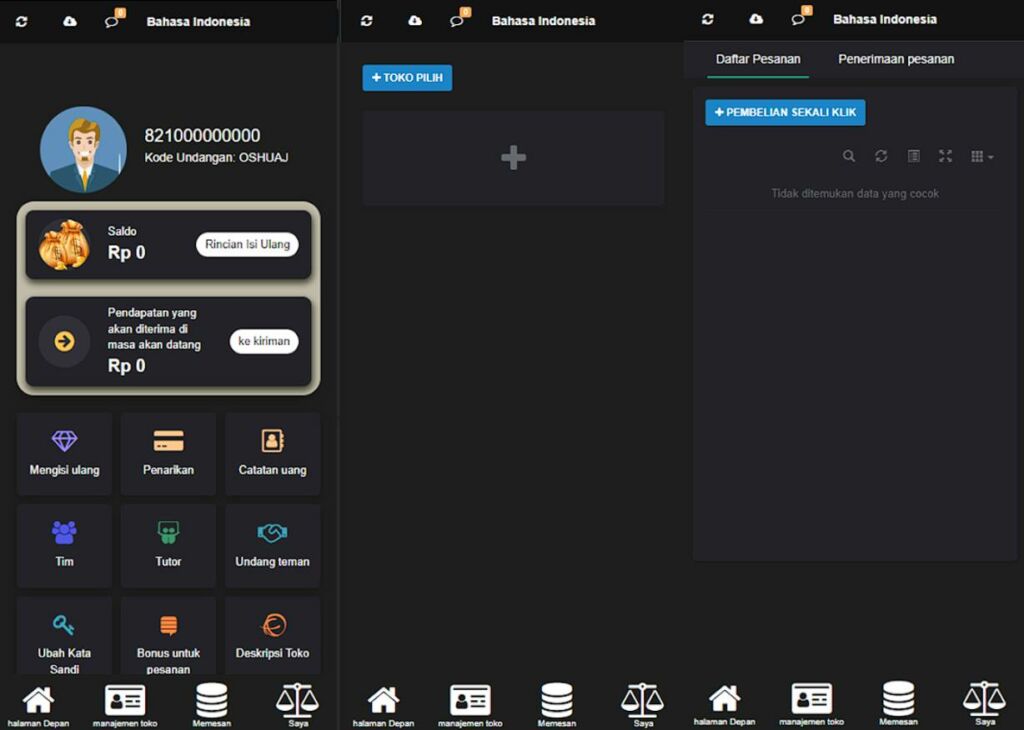Click the user avatar picture
The width and height of the screenshot is (1024, 730).
83,150
